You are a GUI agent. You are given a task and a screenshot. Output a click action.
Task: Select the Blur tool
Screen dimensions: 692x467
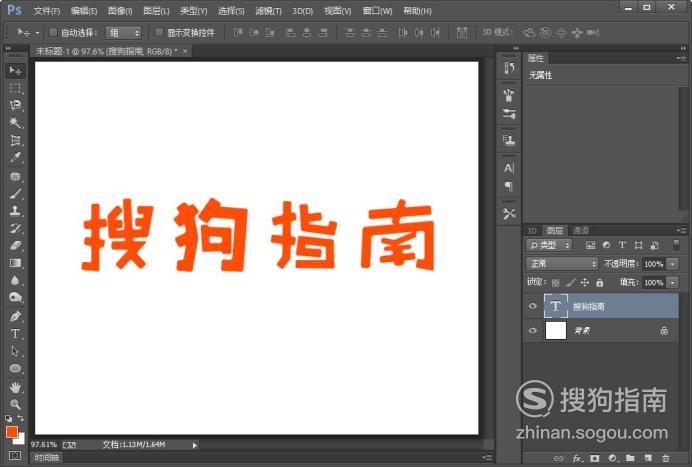[15, 280]
